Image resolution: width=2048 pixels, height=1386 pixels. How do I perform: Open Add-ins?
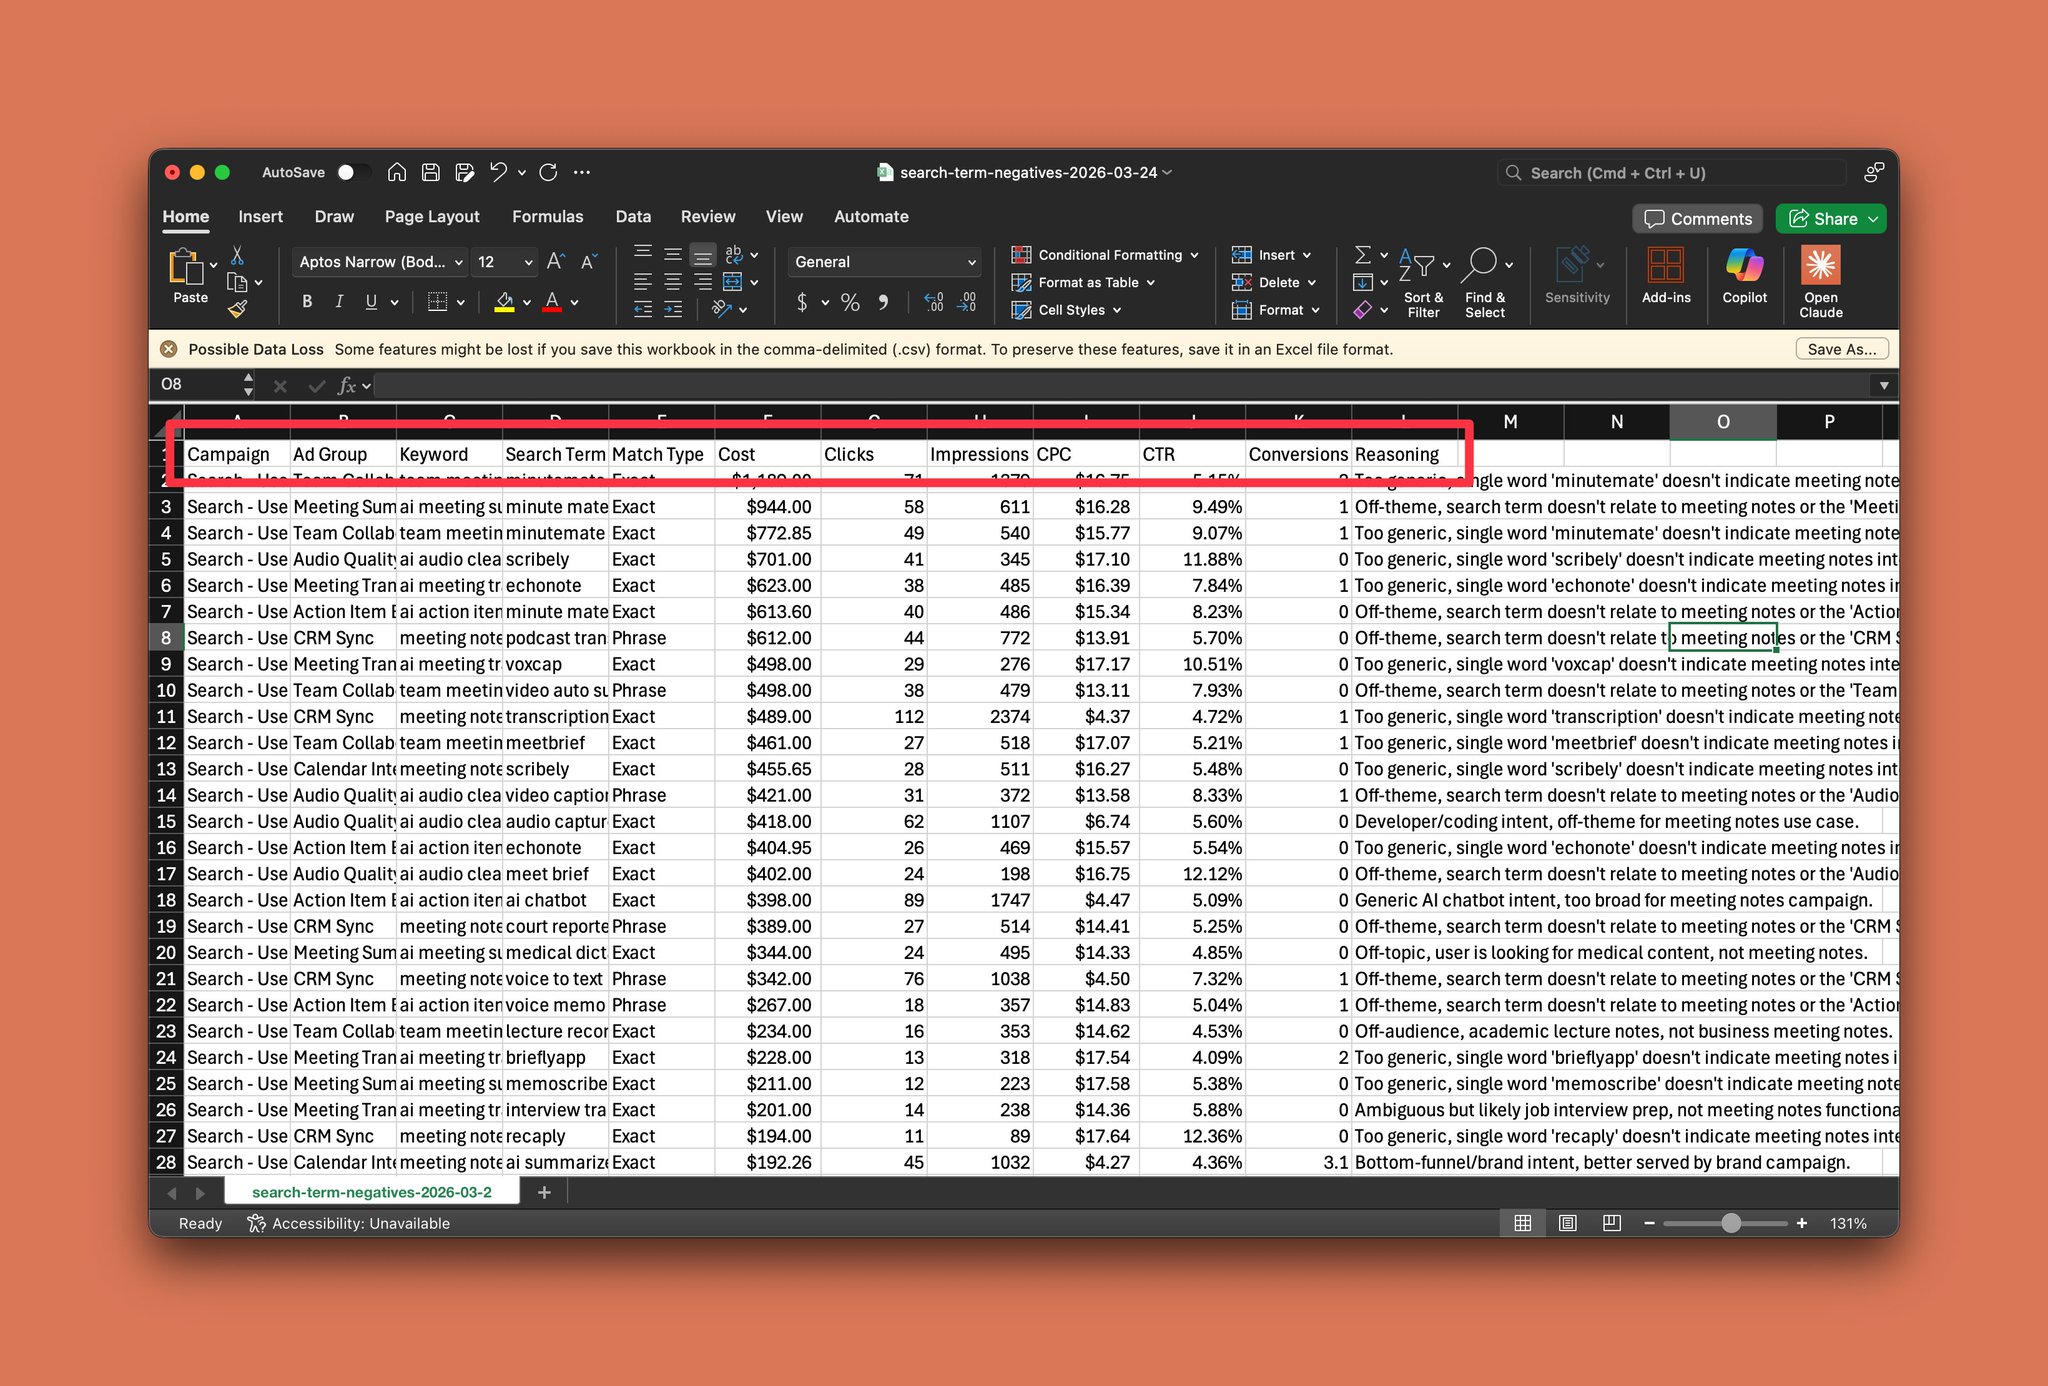point(1666,277)
